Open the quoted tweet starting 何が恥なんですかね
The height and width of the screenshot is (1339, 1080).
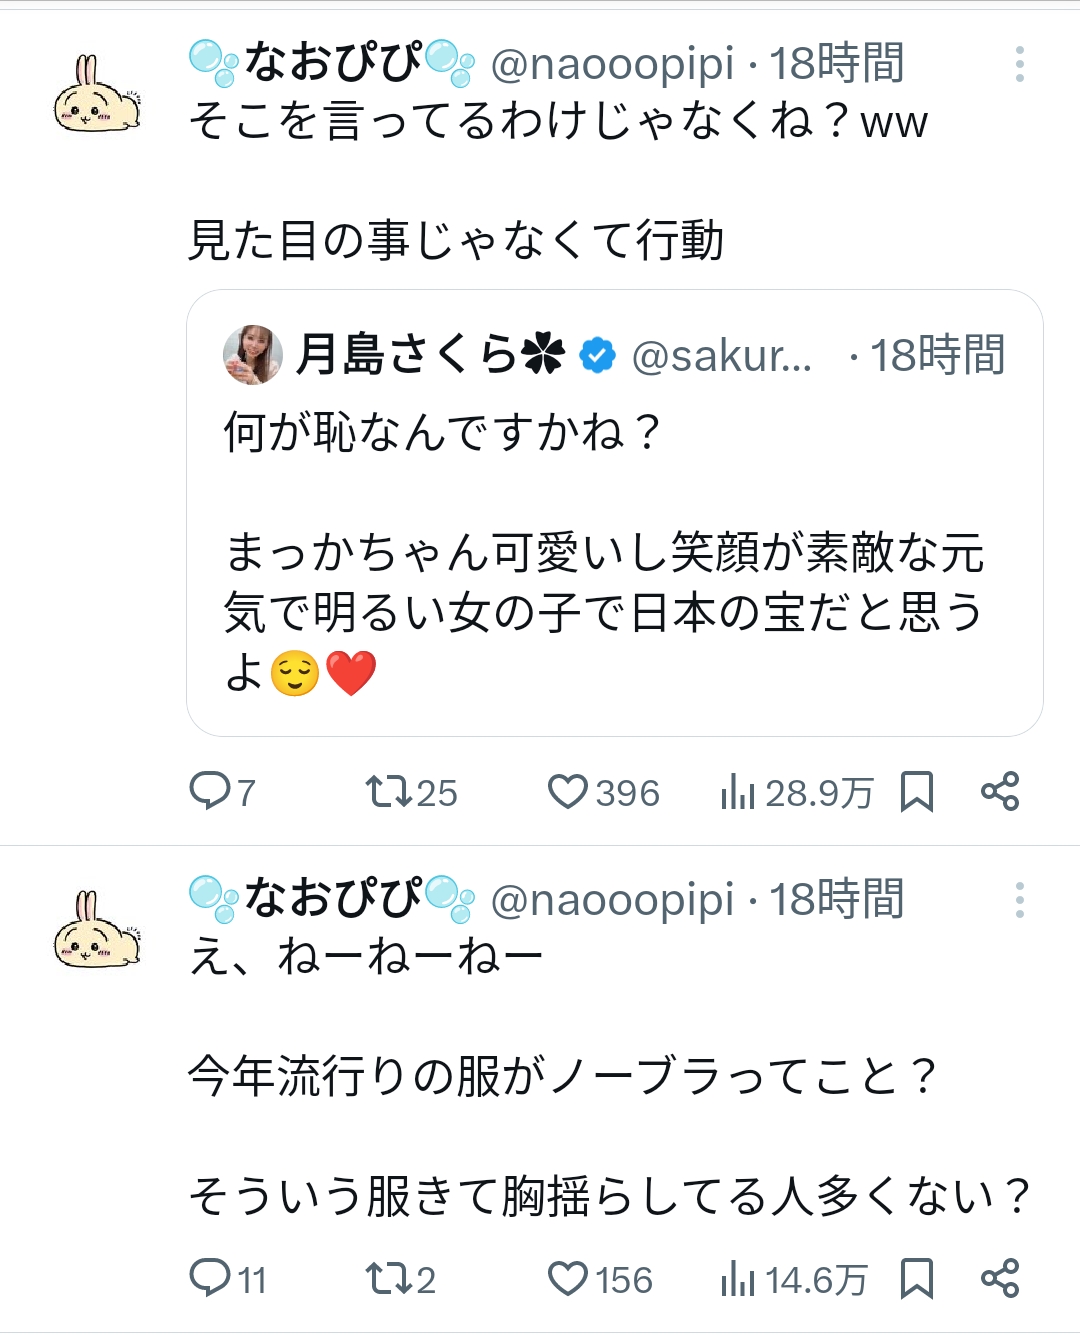click(614, 550)
